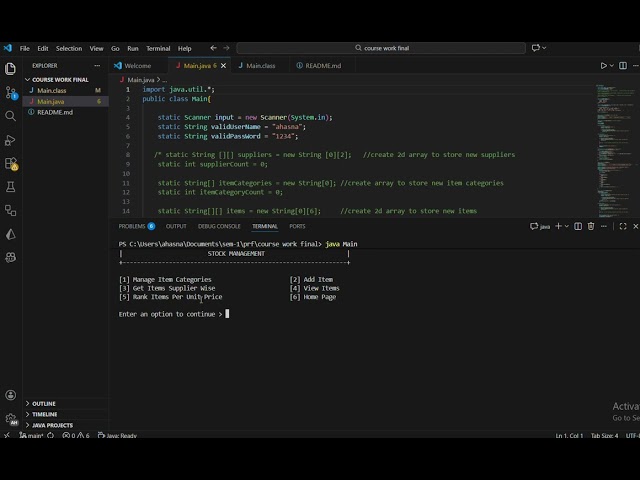This screenshot has width=640, height=480.
Task: Click the Tab Size status bar item
Action: 604,436
